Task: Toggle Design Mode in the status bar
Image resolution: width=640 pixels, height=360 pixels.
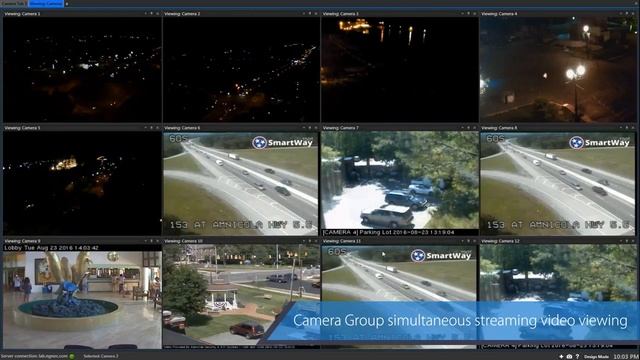Action: 596,357
